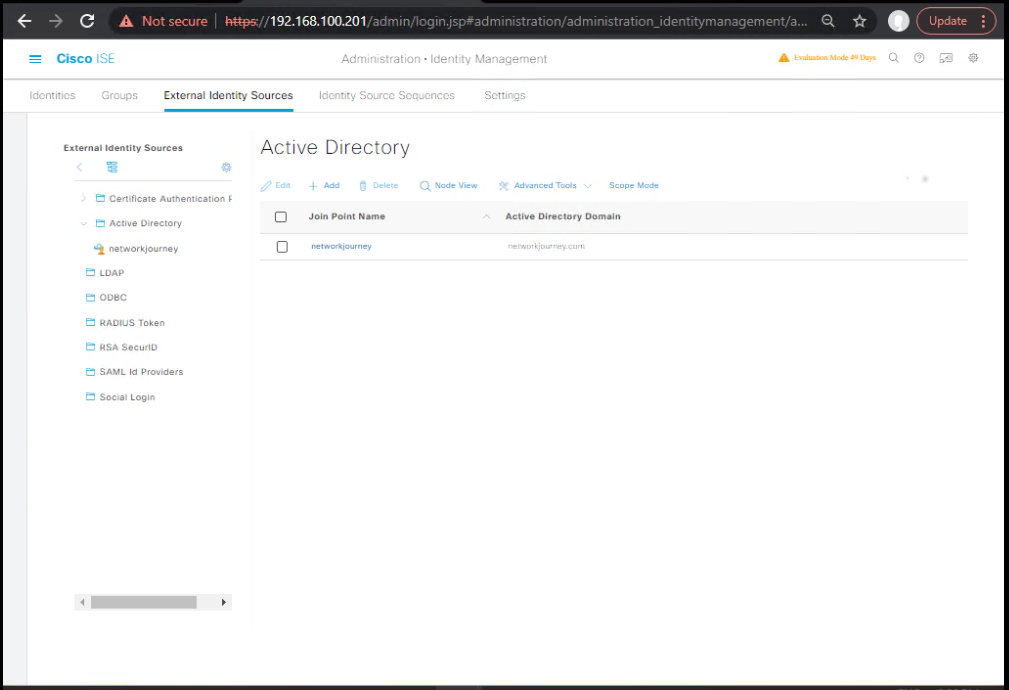Switch to the Identities tab
Viewport: 1009px width, 690px height.
click(x=52, y=95)
